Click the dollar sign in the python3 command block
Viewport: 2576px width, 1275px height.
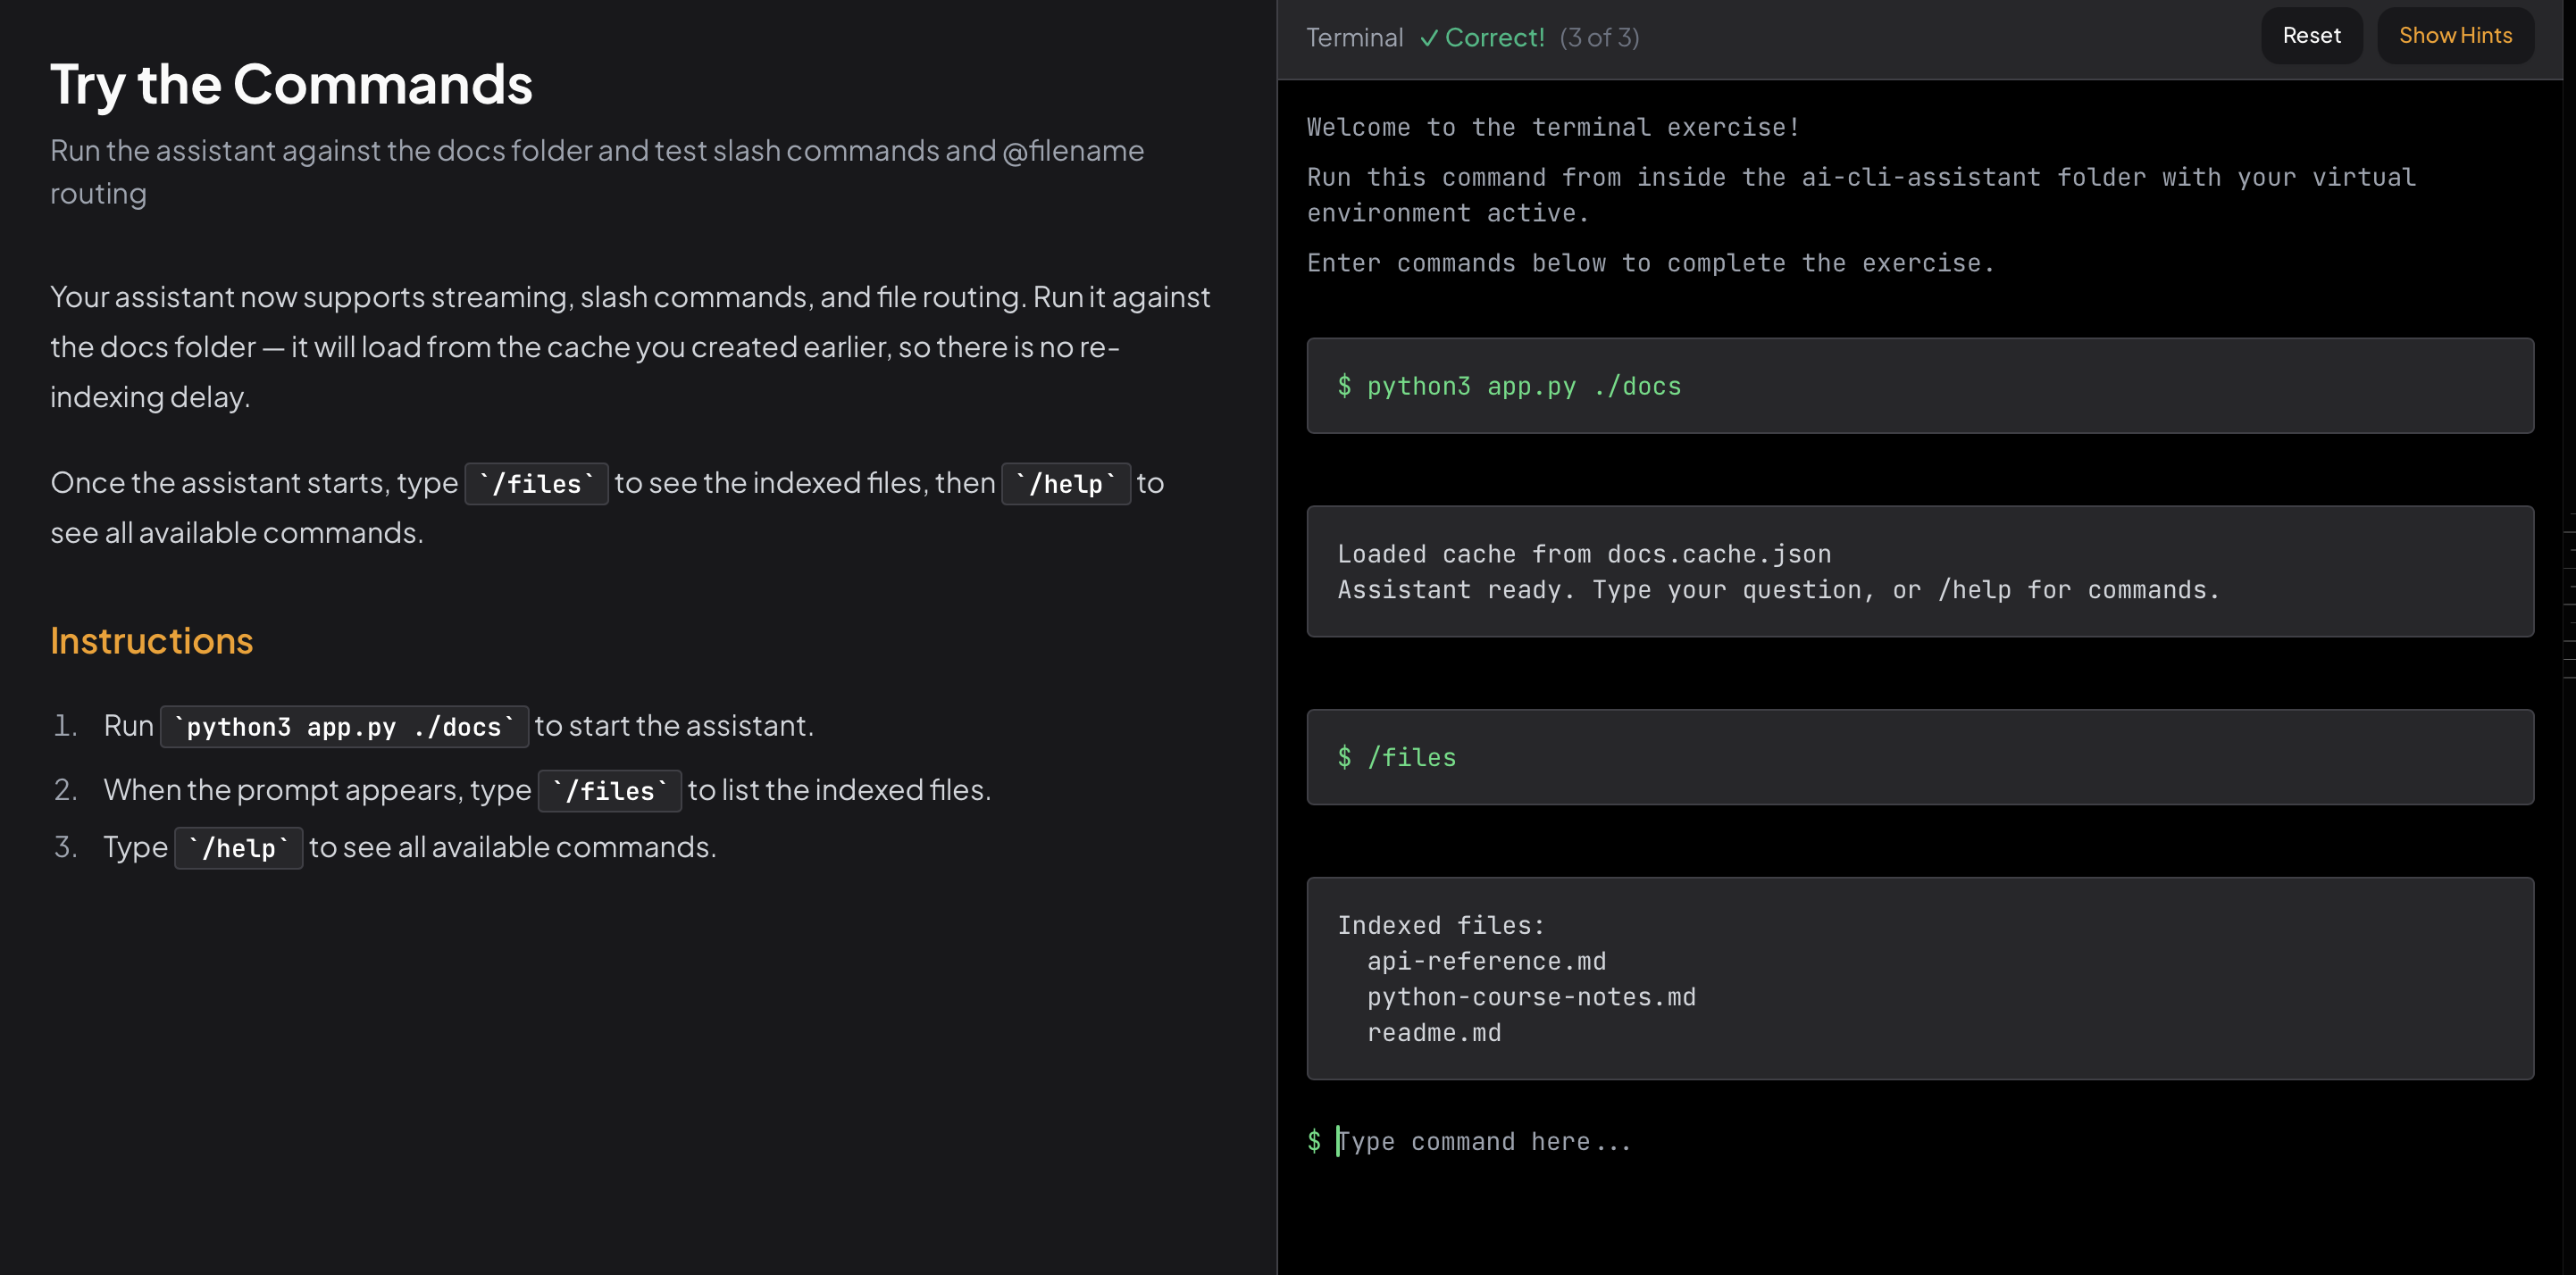pyautogui.click(x=1345, y=386)
